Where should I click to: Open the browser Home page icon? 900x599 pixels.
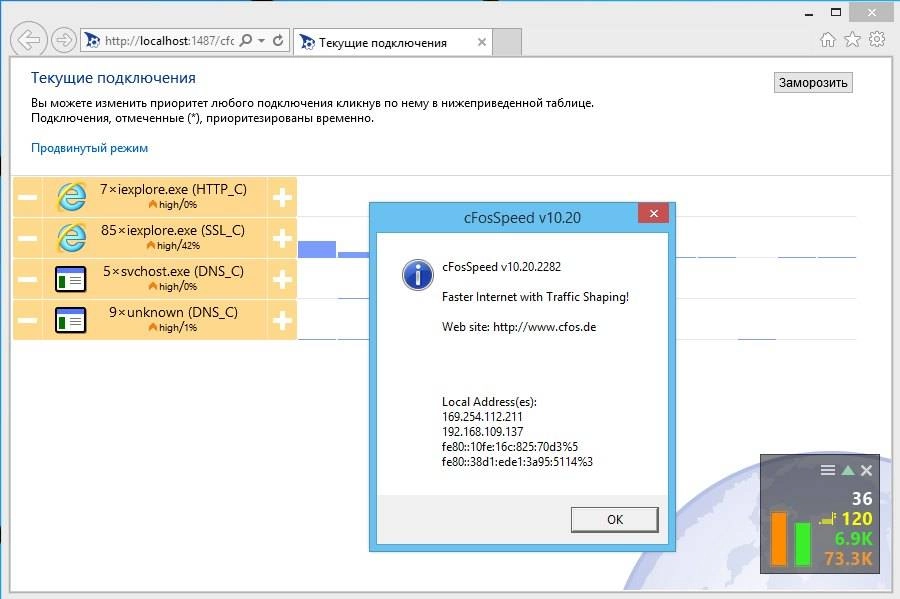[828, 40]
